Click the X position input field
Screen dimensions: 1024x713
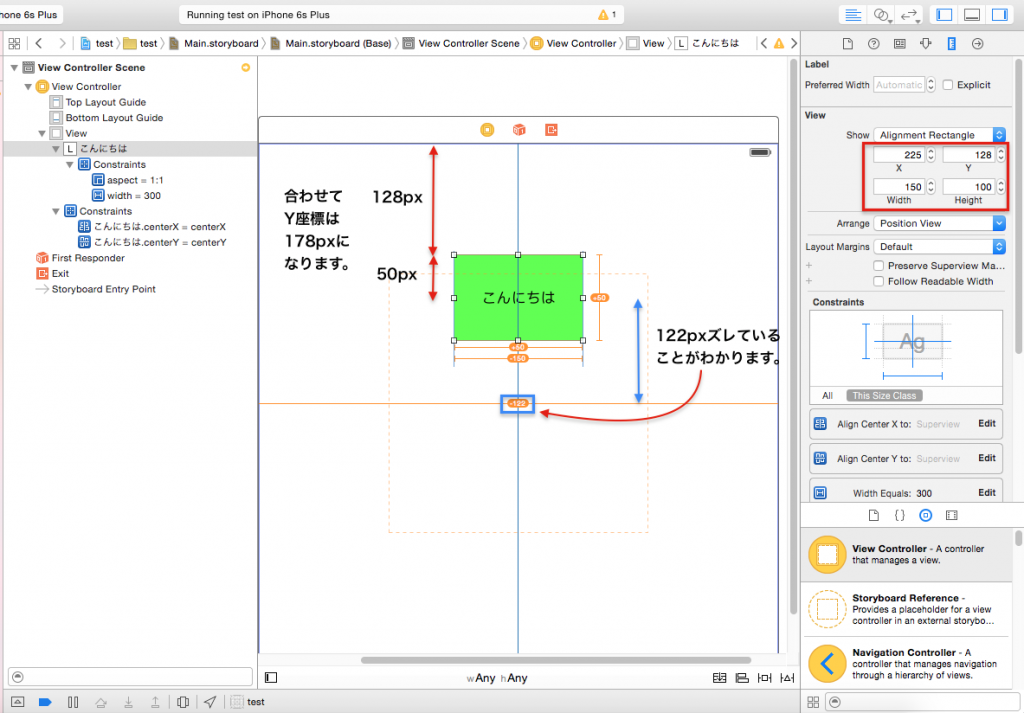point(898,155)
